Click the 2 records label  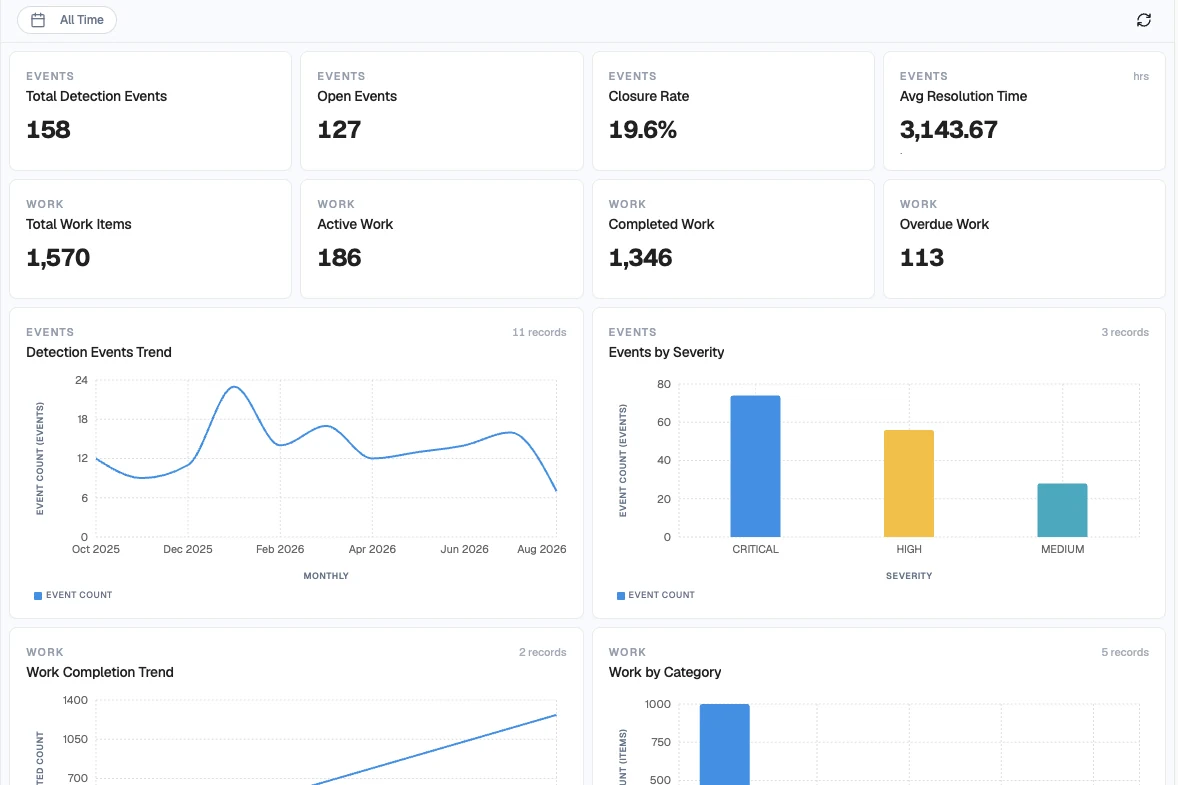pos(542,652)
